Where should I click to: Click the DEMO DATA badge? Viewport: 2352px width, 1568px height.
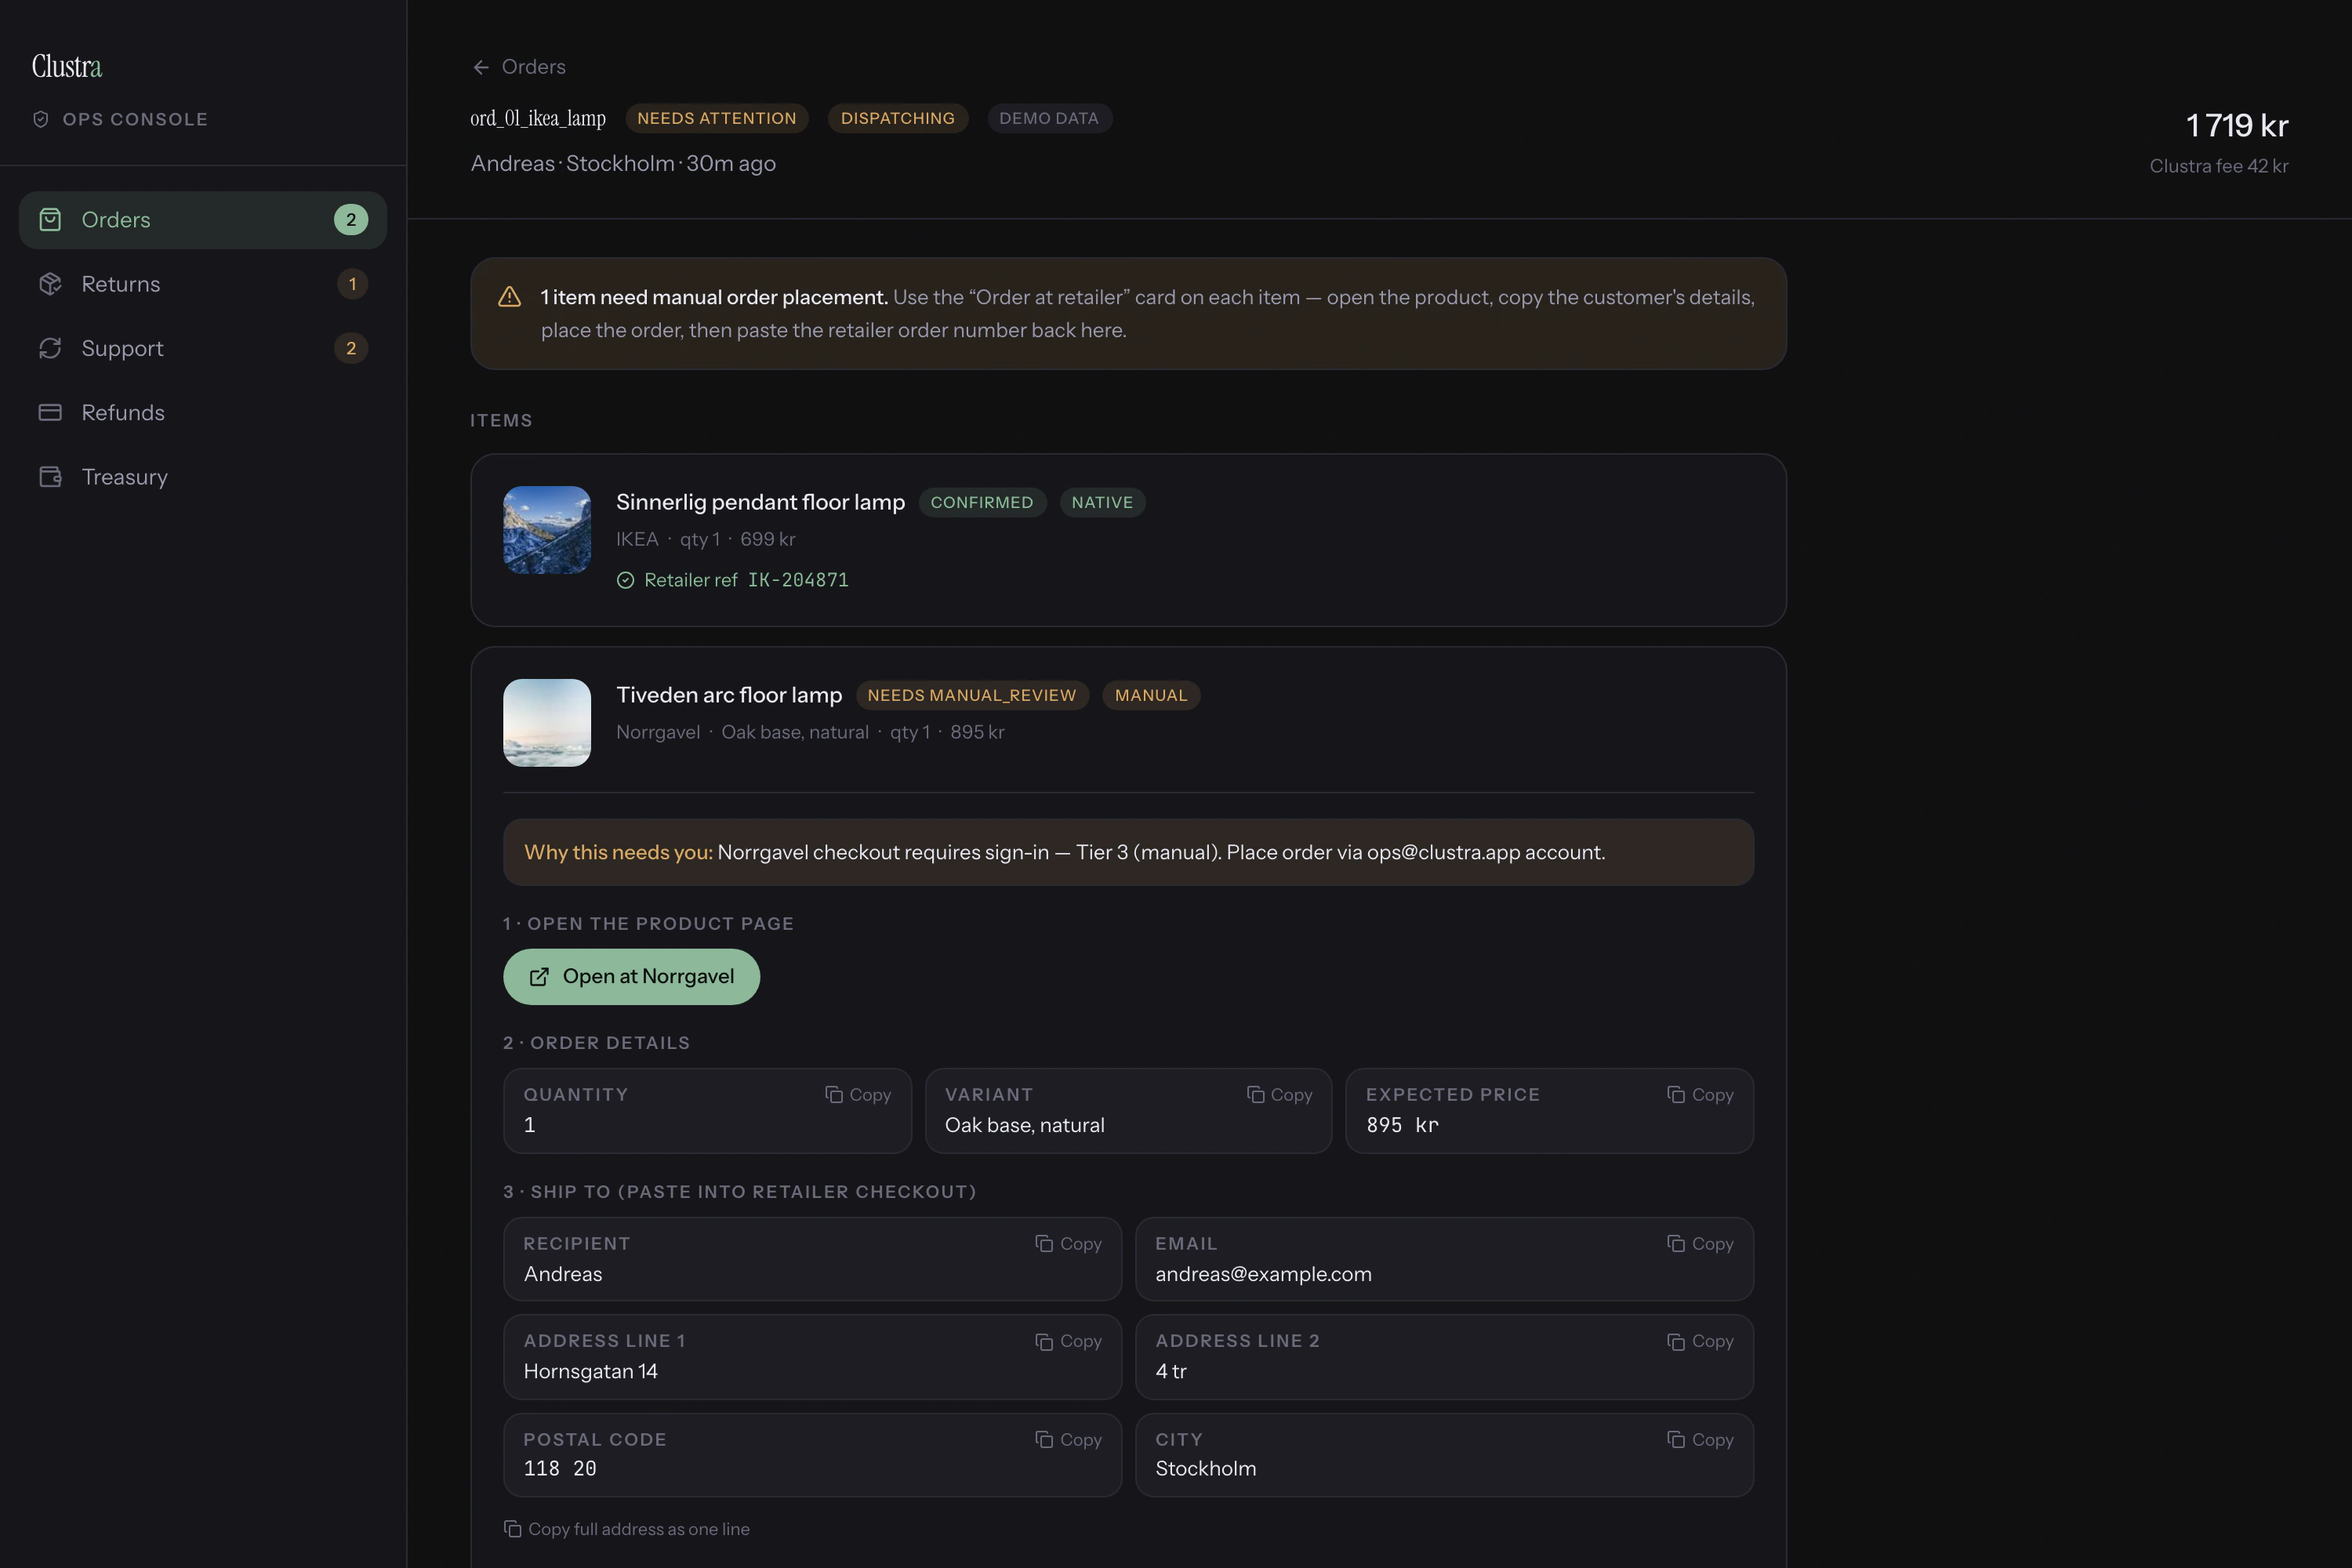(1049, 118)
